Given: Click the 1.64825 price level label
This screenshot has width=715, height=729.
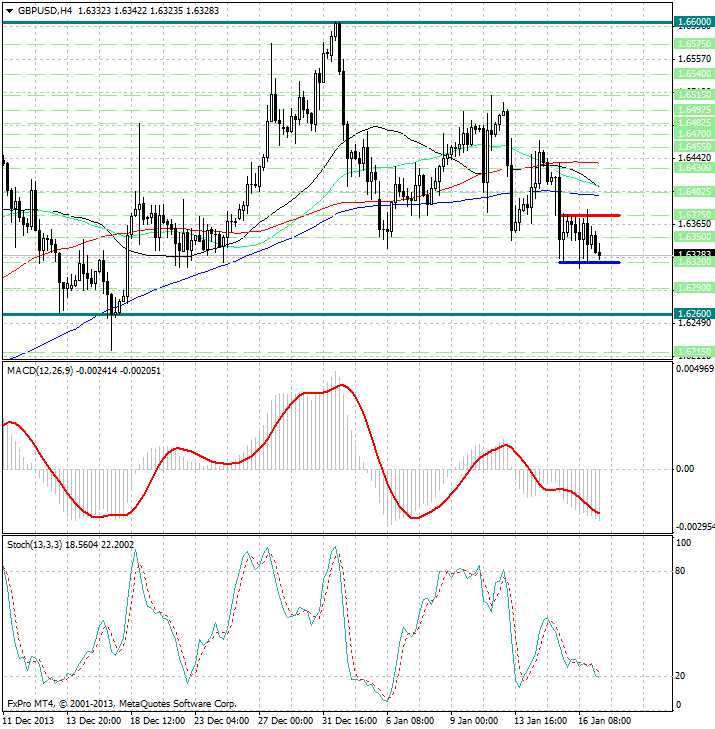Looking at the screenshot, I should pos(694,123).
